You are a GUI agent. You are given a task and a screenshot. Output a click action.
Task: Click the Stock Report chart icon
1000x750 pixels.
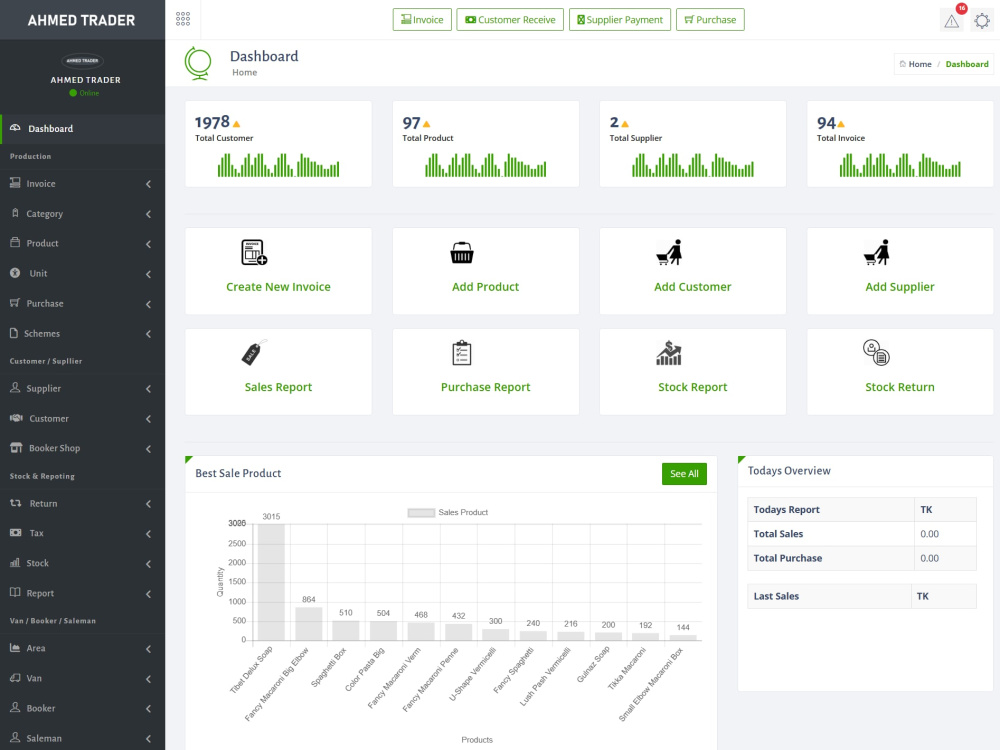point(669,353)
